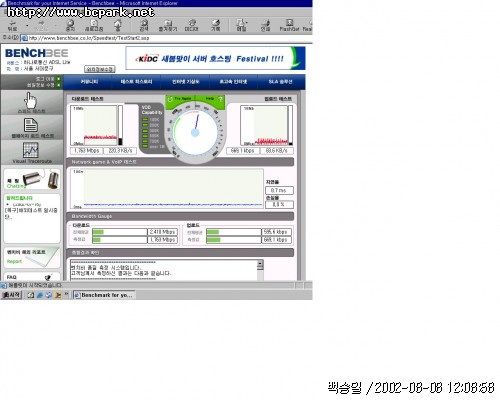Click the upload test graph
Screen dimensions: 500x400
click(264, 125)
